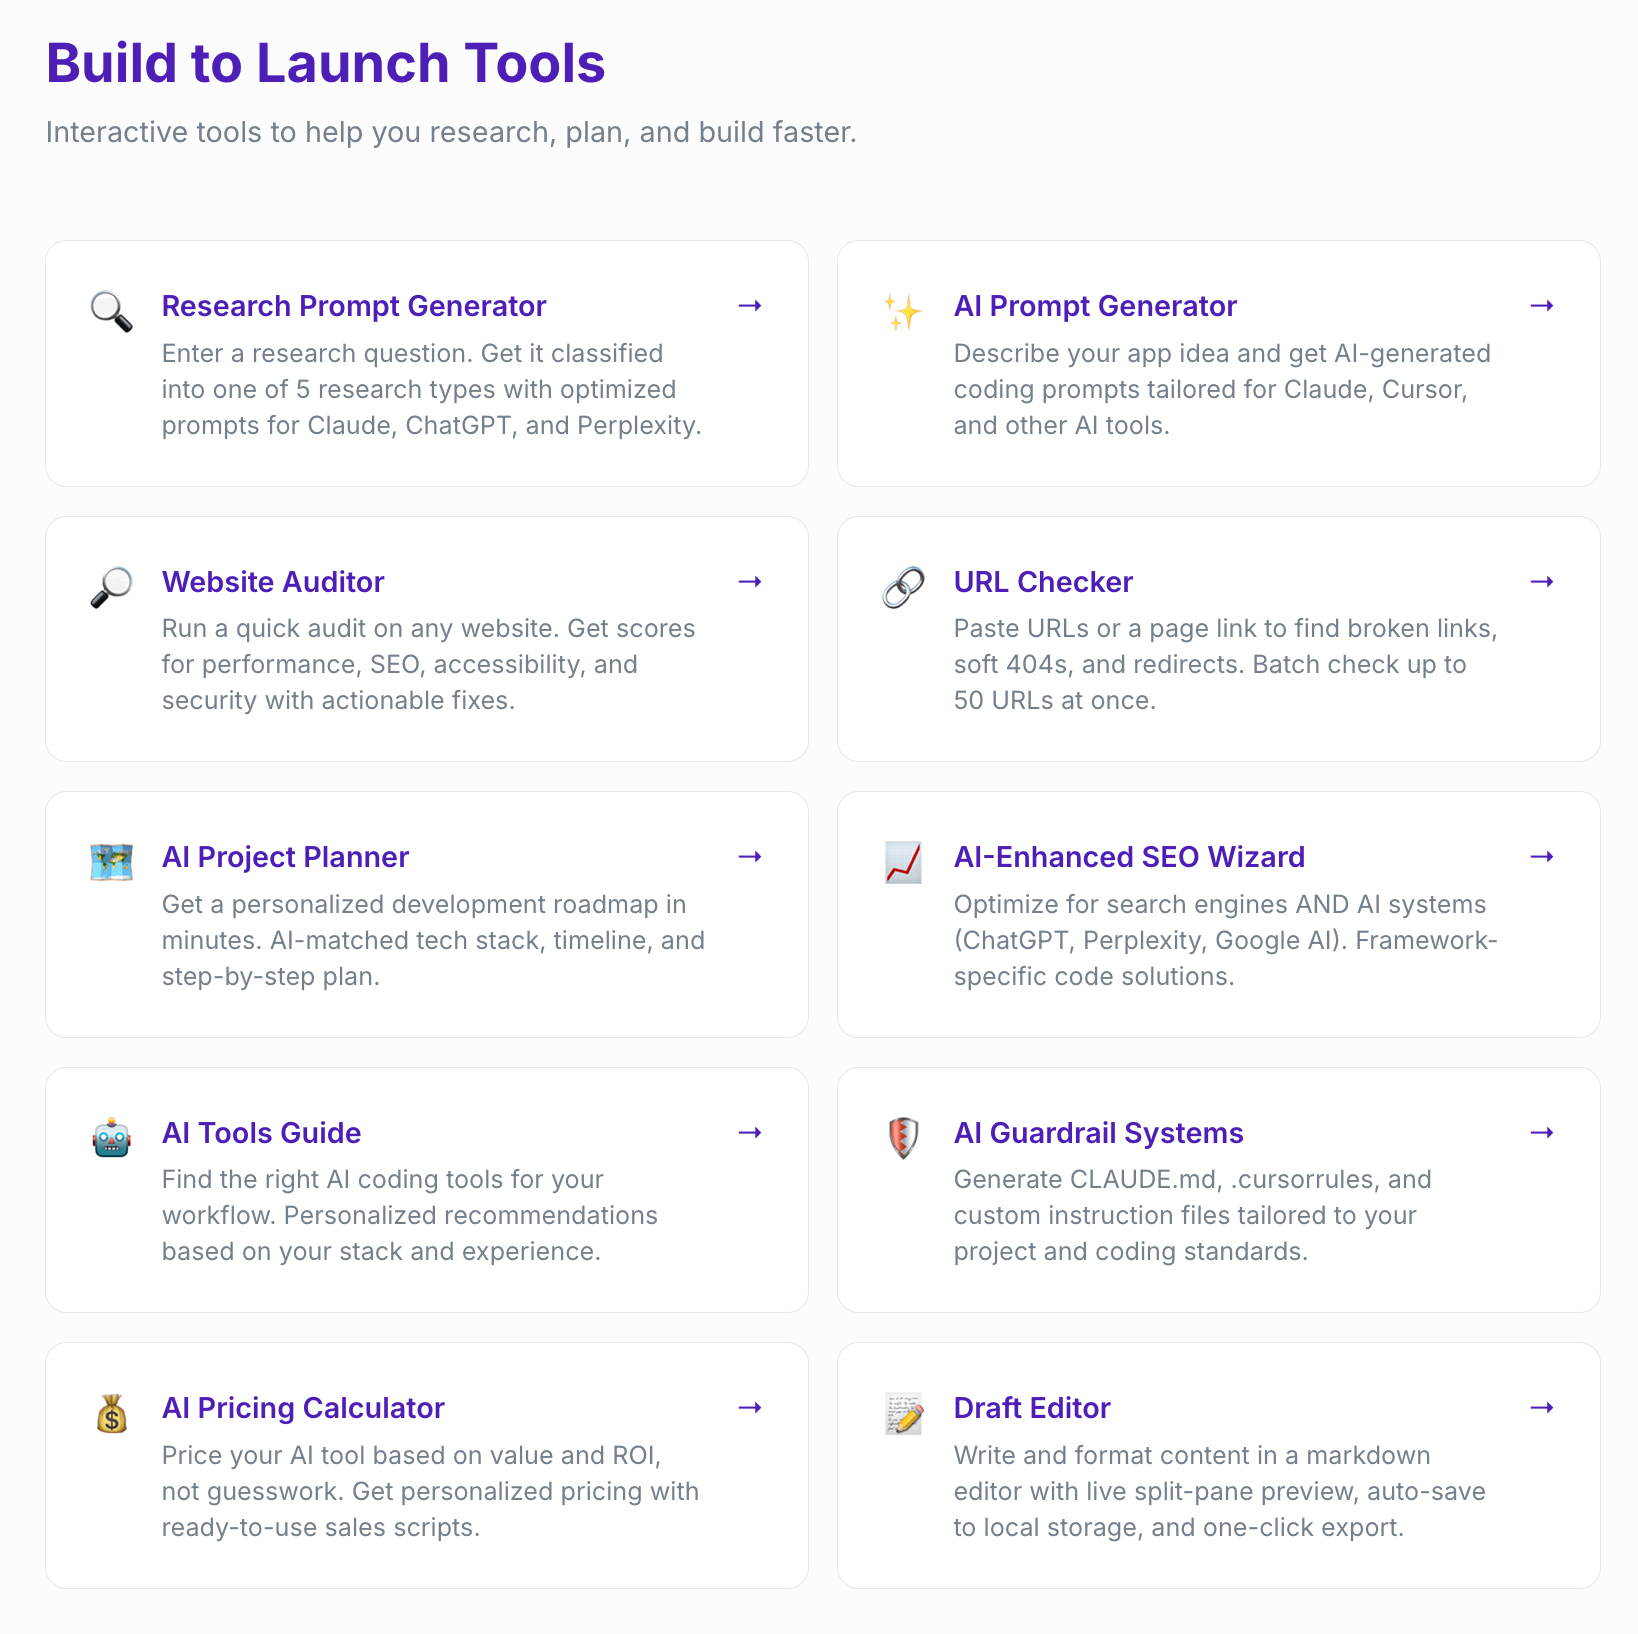Click description starting 'Paste URLs or a page link'
This screenshot has height=1634, width=1638.
(1225, 664)
